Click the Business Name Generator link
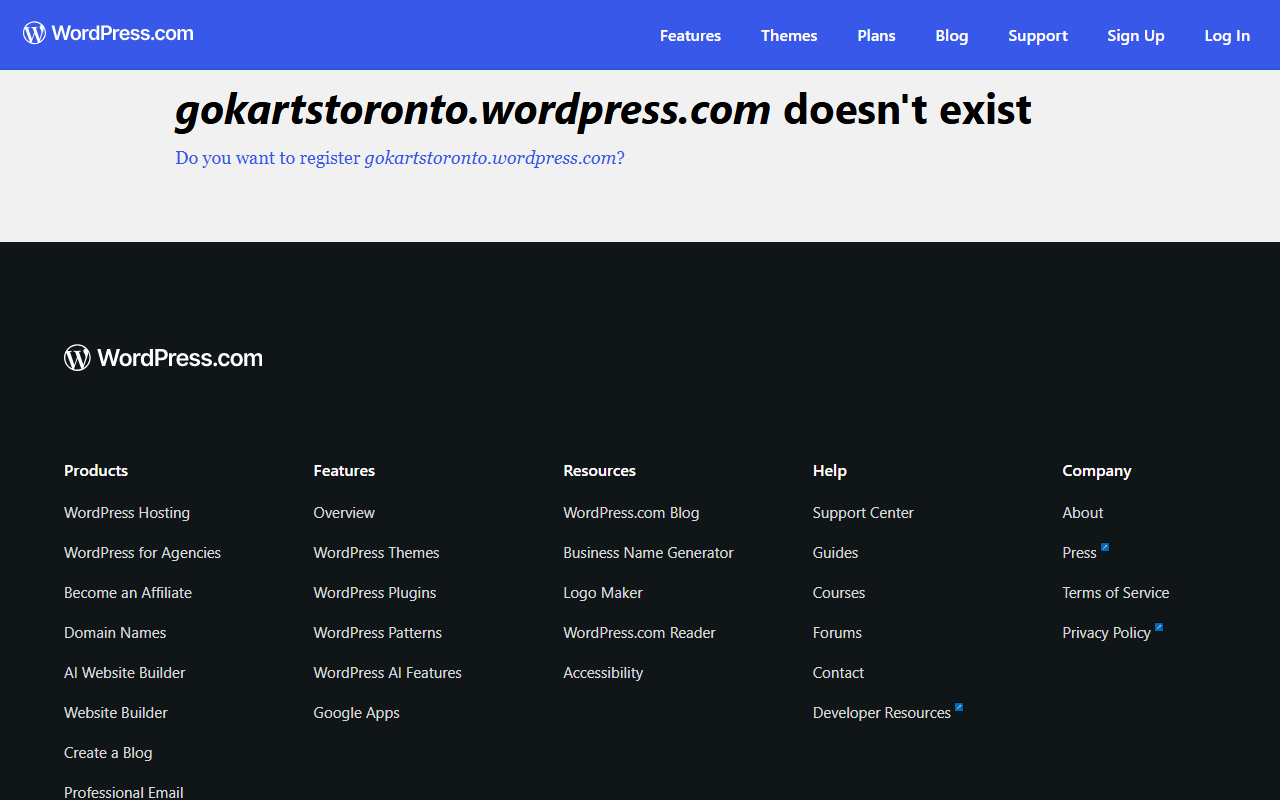Screen dimensions: 1280x800 [648, 553]
